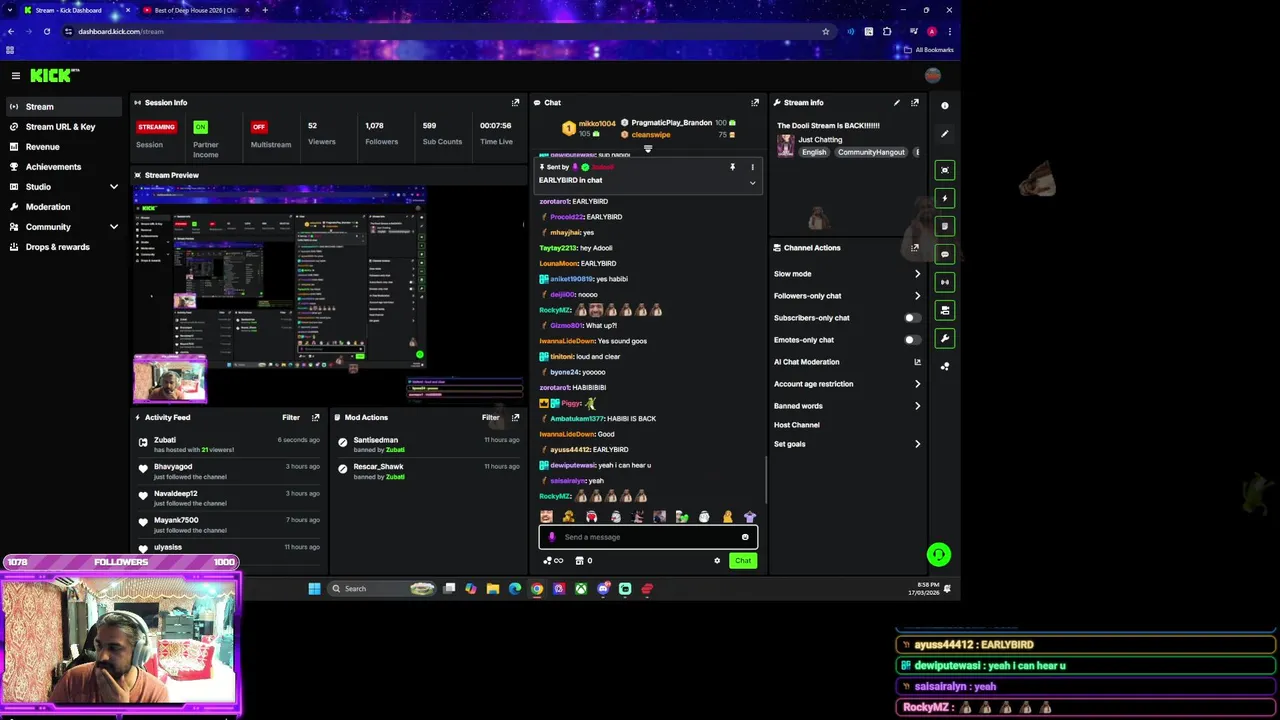Pop out the Session Info panel

click(x=515, y=102)
